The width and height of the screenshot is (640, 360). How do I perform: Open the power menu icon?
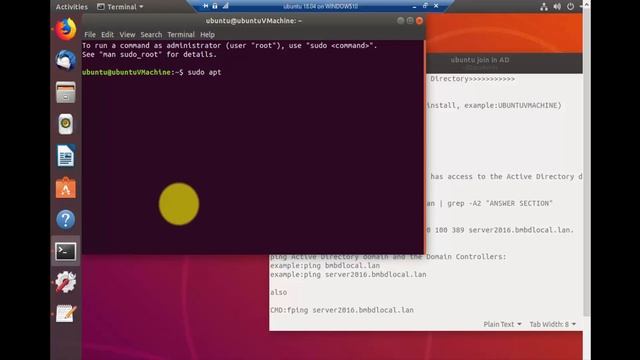pyautogui.click(x=570, y=7)
